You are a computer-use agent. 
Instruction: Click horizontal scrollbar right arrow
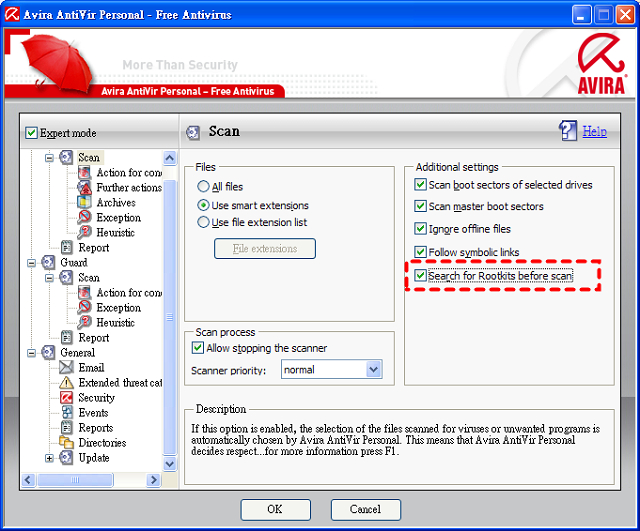(x=153, y=480)
